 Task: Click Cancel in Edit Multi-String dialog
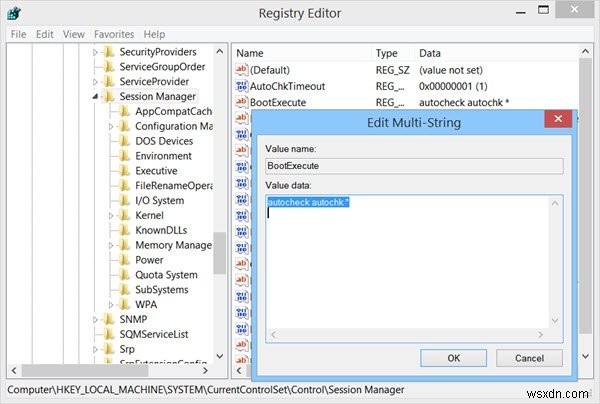(529, 358)
